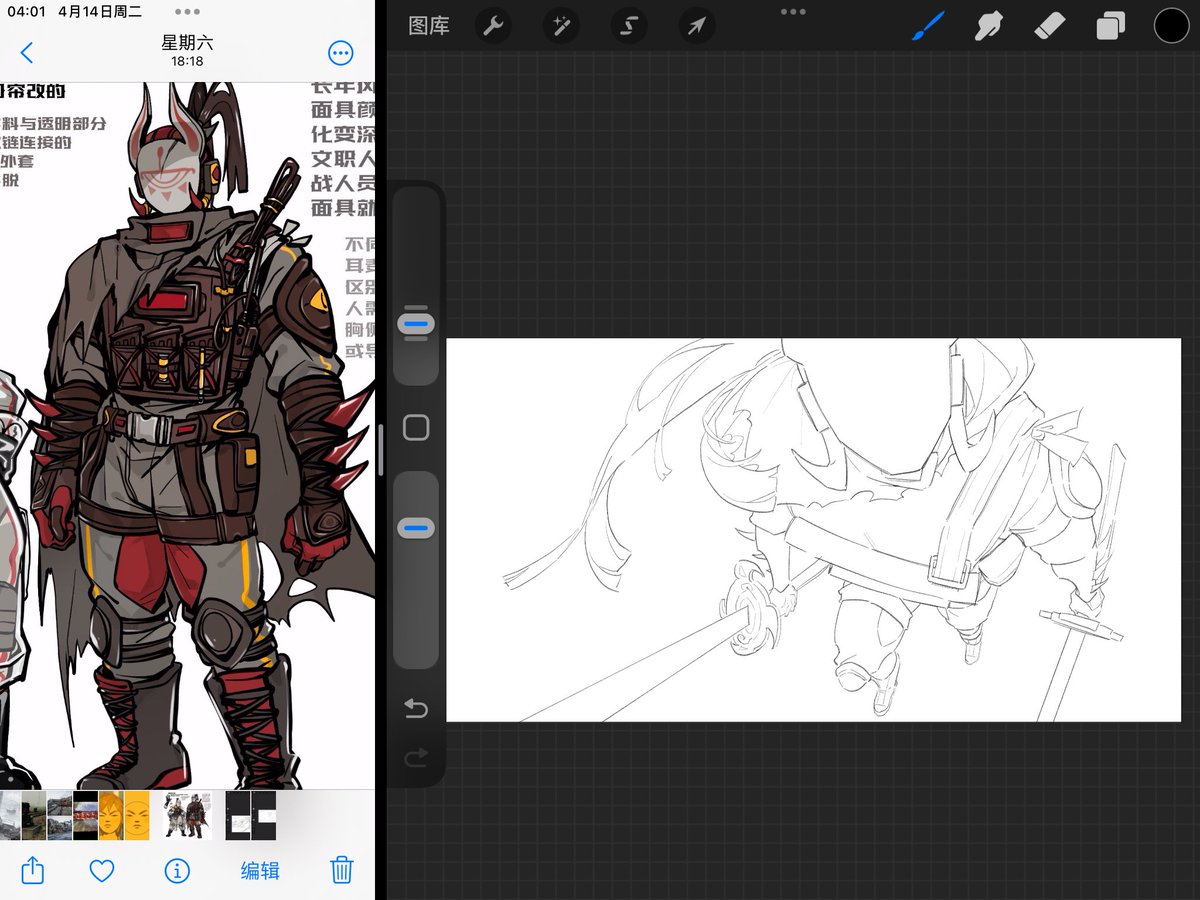Tap the sketch canvas in Procreate

813,530
